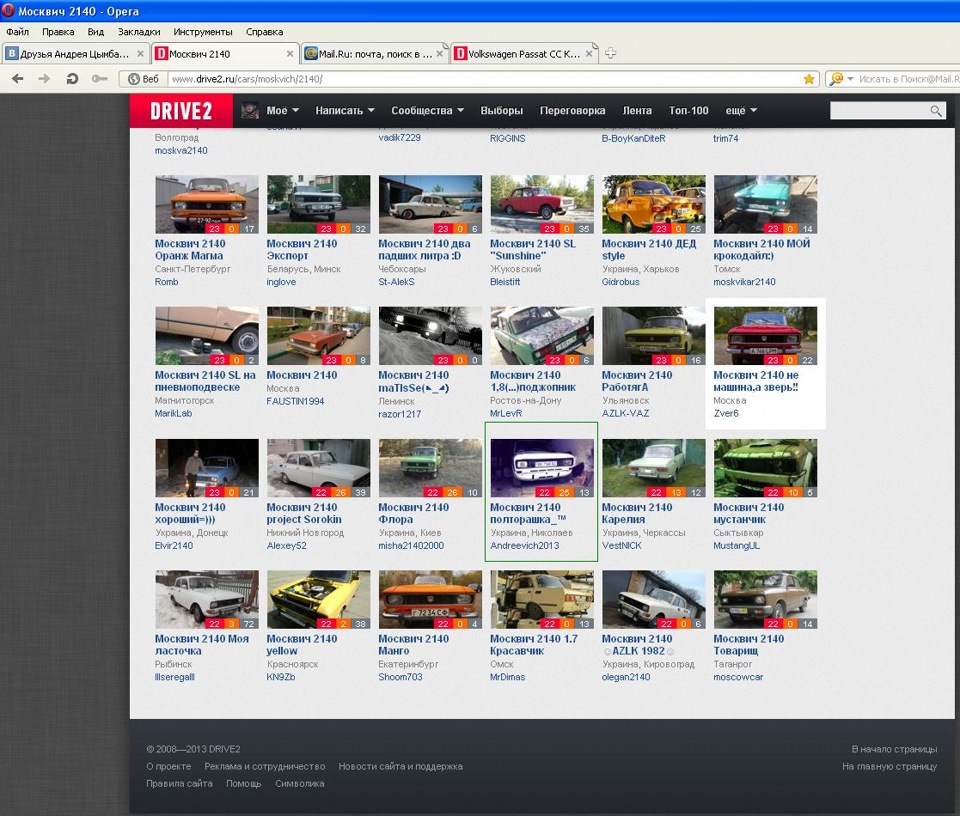Open link Москвич 2140 Манго

coord(413,645)
